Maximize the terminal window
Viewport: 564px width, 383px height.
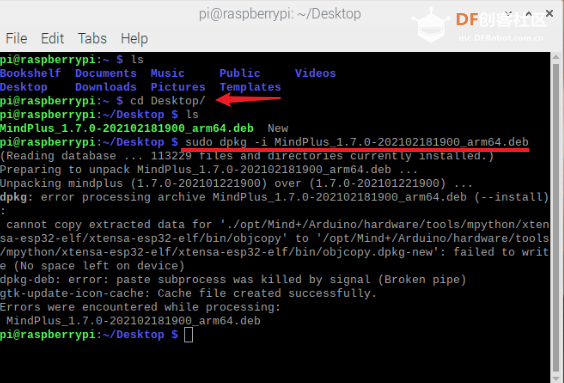tap(528, 14)
